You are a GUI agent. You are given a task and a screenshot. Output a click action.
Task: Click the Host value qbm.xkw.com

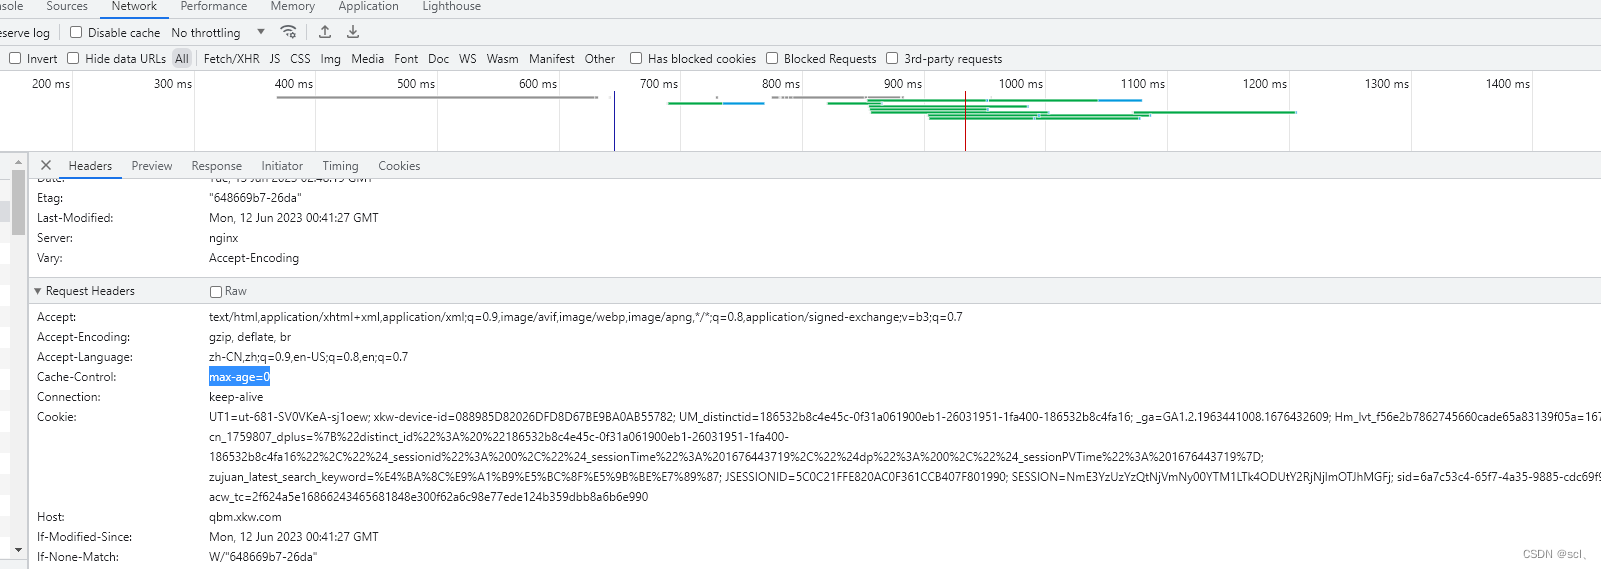coord(245,517)
